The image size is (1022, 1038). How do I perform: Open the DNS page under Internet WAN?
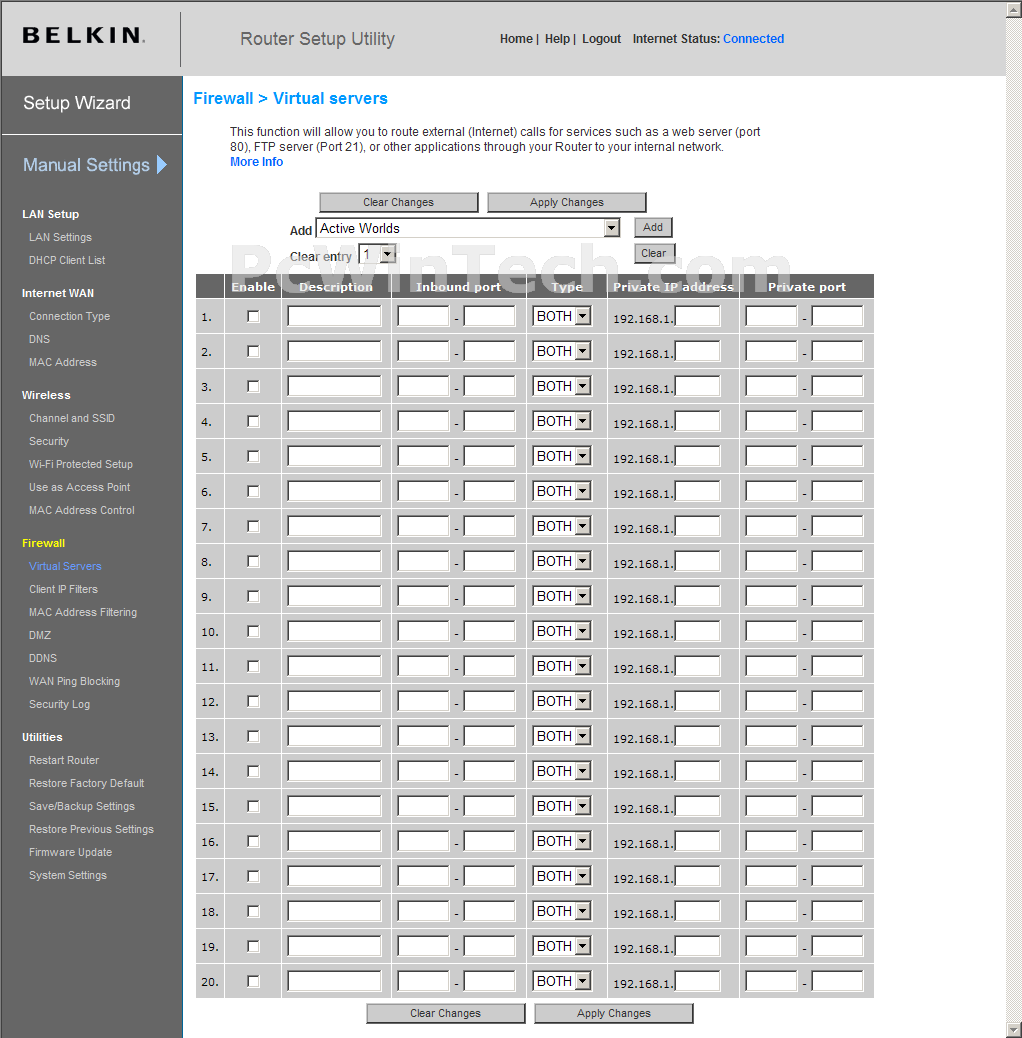click(39, 339)
